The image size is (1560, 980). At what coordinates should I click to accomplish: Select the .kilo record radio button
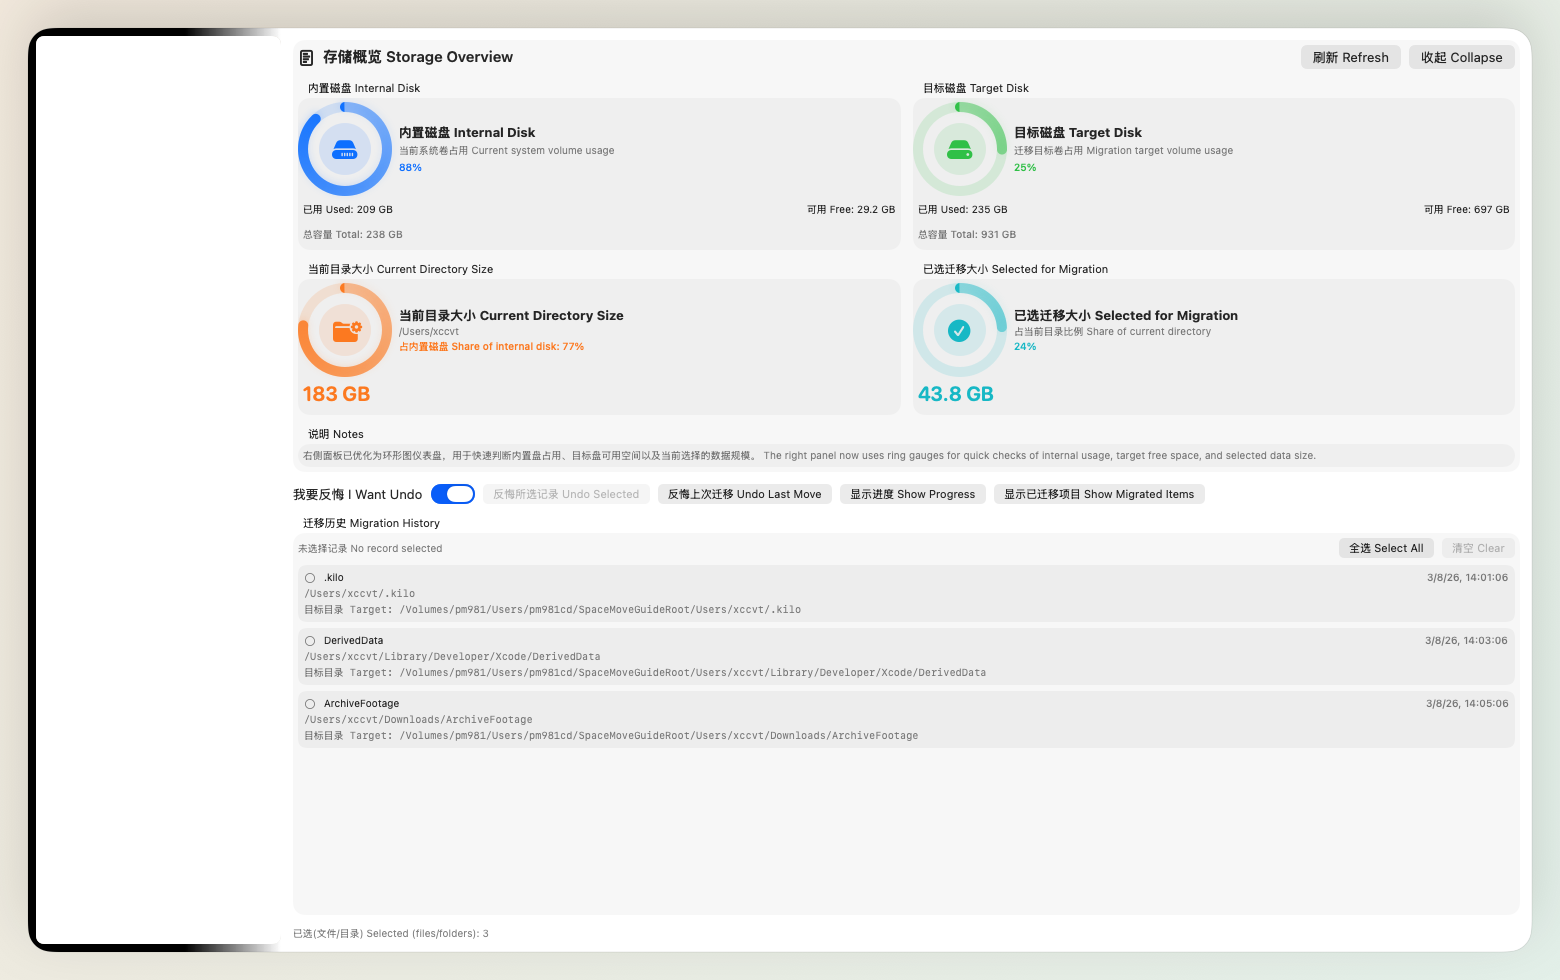(310, 578)
